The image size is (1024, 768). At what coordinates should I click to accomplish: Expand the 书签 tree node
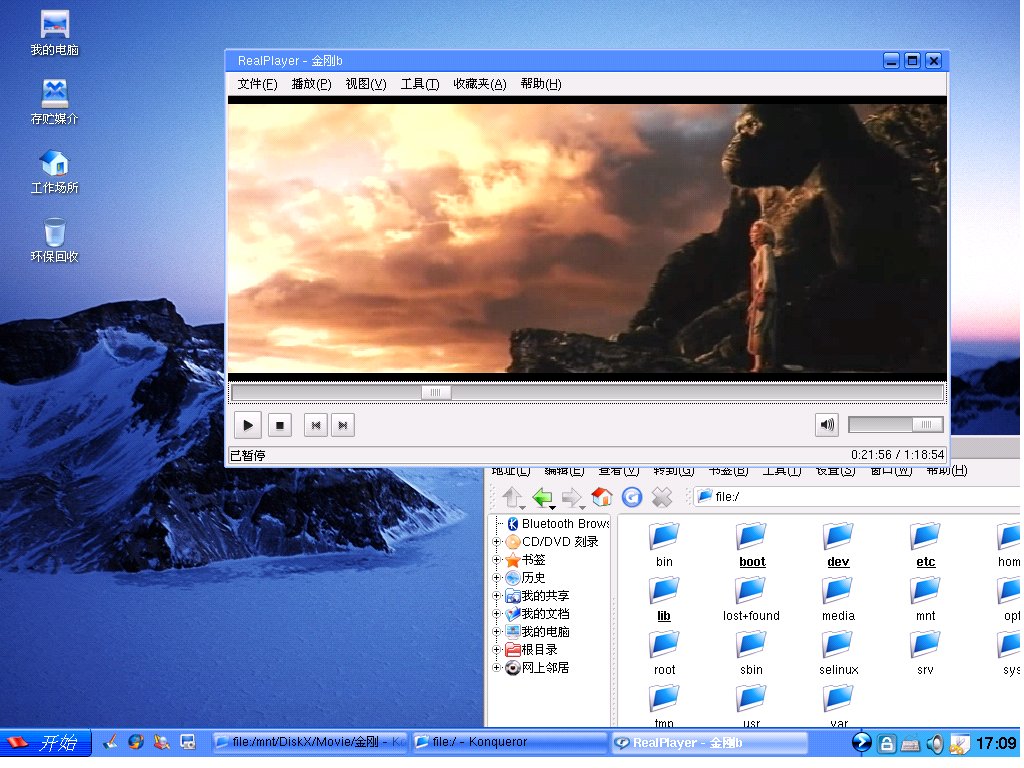click(496, 560)
